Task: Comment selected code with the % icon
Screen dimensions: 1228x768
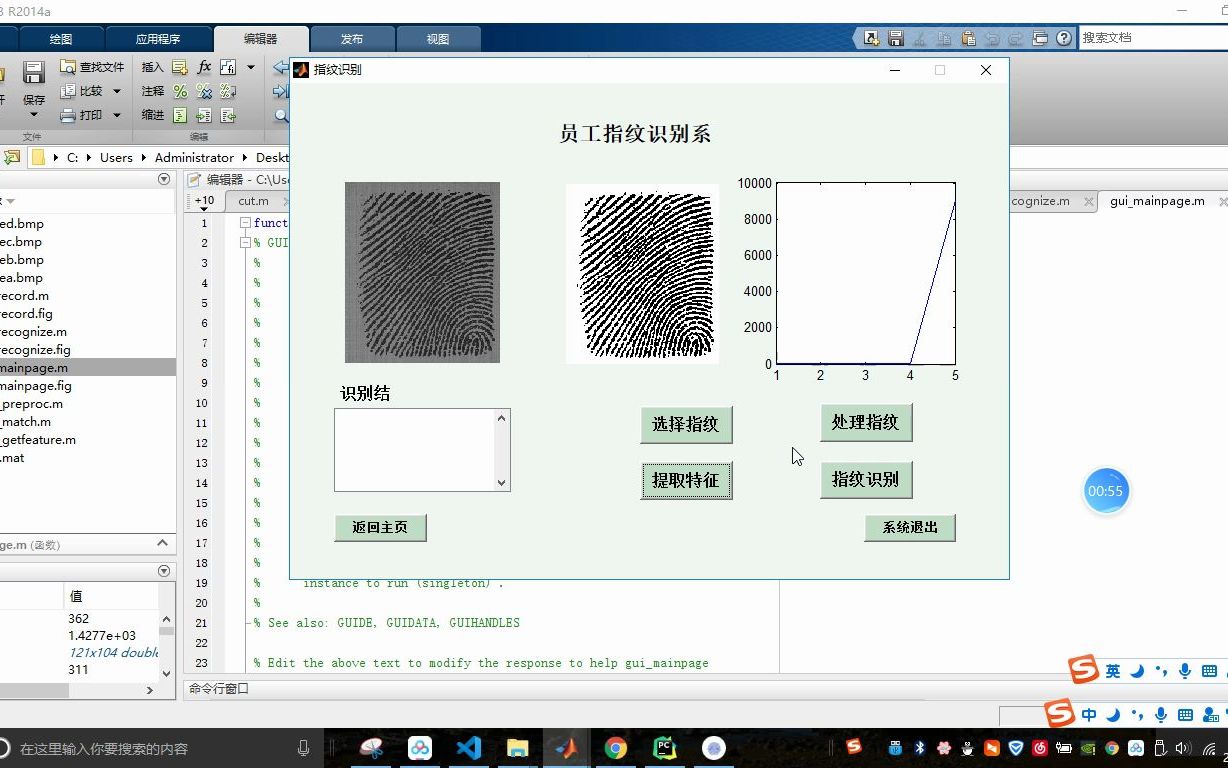Action: [179, 90]
